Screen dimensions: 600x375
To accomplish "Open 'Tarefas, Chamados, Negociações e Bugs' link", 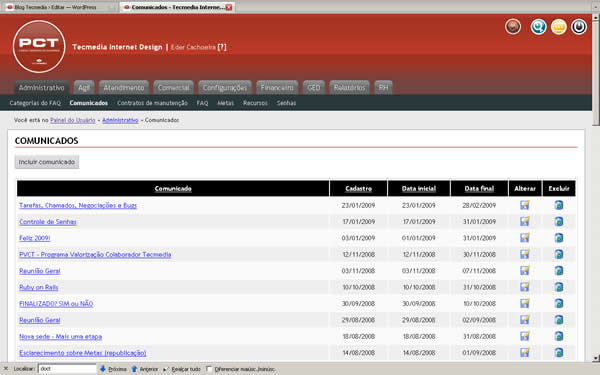I will pyautogui.click(x=78, y=205).
